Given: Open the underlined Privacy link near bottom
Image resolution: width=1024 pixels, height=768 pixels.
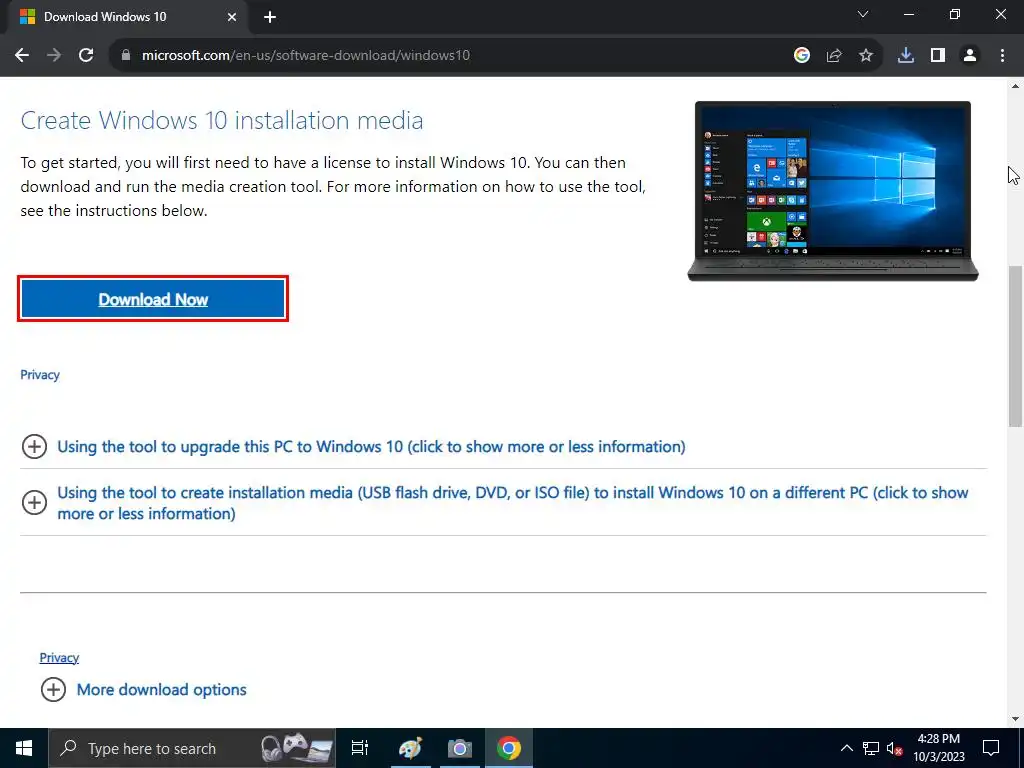Looking at the screenshot, I should [59, 658].
